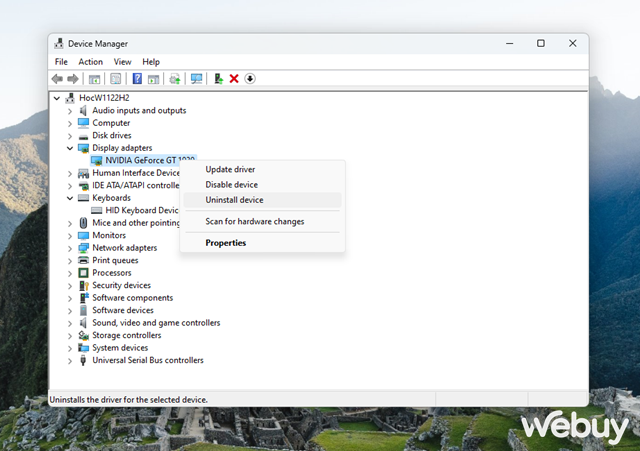Image resolution: width=640 pixels, height=451 pixels.
Task: Click the Properties toolbar icon
Action: (116, 79)
